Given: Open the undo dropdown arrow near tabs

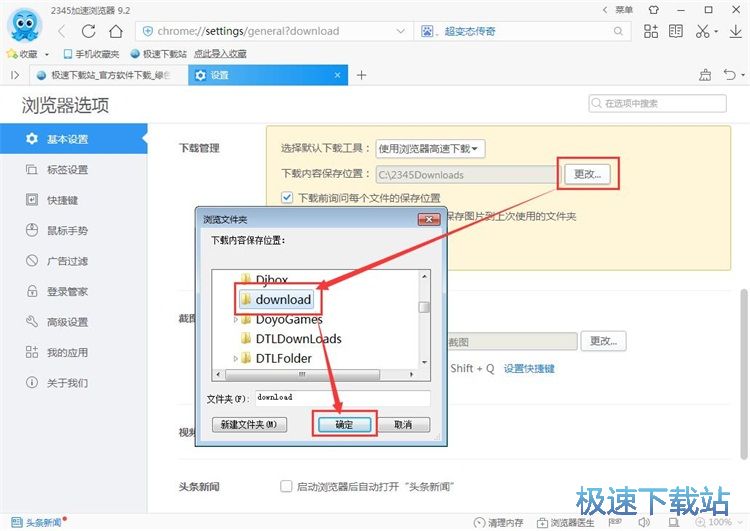Looking at the screenshot, I should (x=743, y=75).
